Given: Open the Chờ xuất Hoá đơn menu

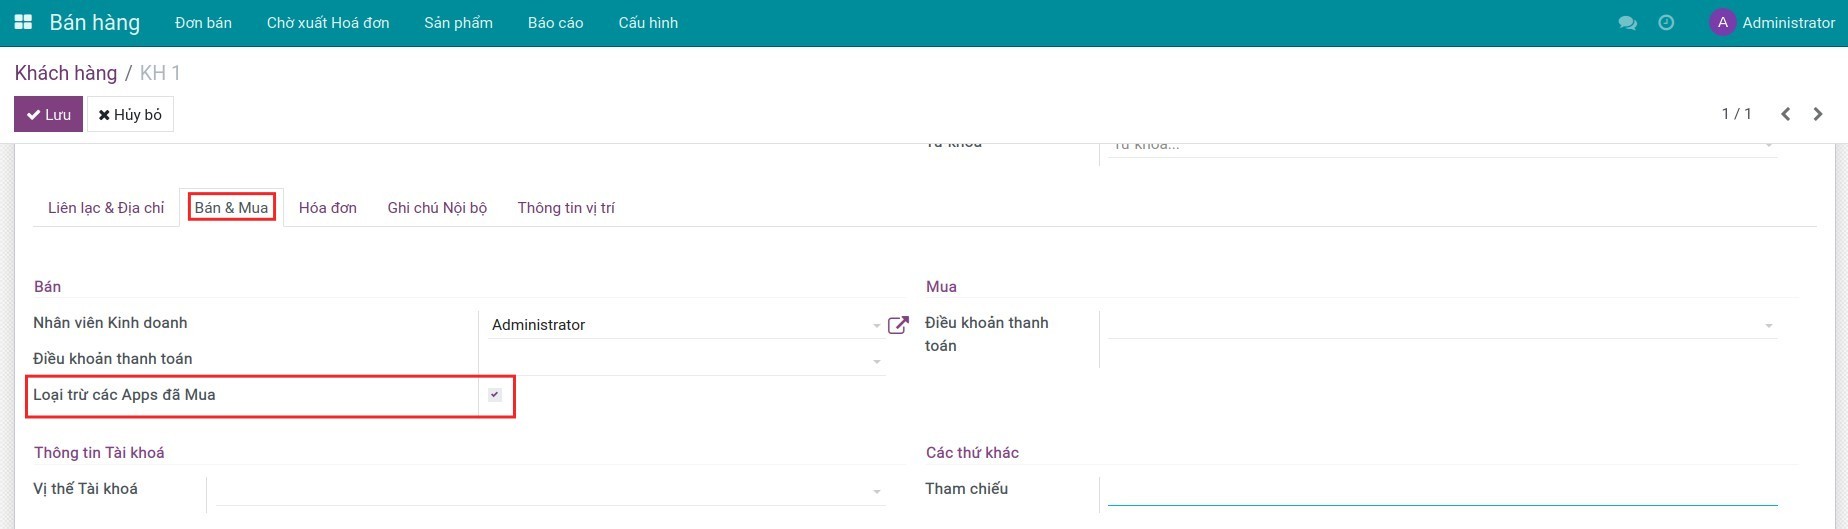Looking at the screenshot, I should pyautogui.click(x=328, y=23).
